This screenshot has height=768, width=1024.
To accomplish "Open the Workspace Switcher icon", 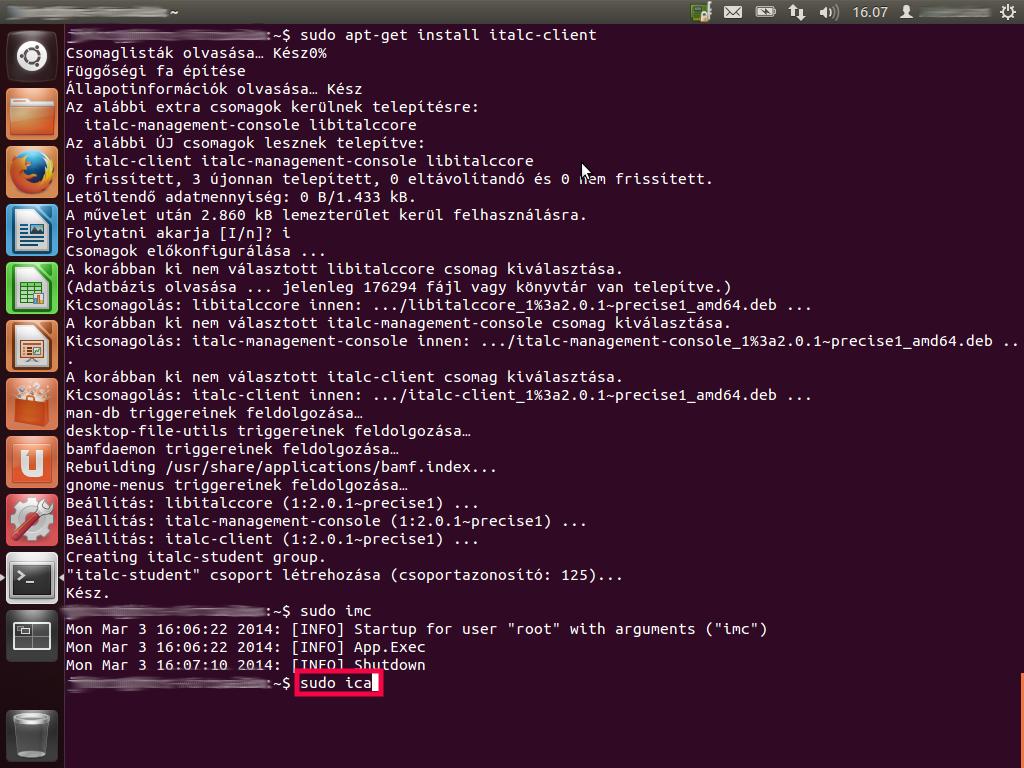I will click(31, 636).
